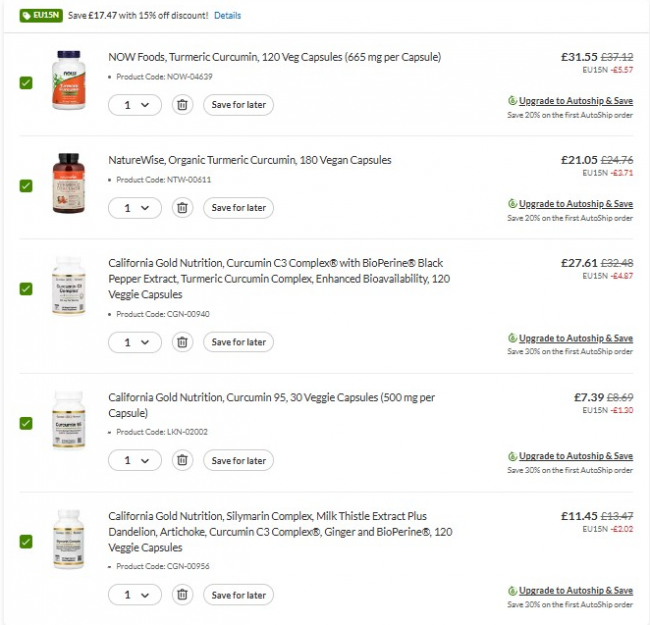650x625 pixels.
Task: Remove Silymarin Complex item using trash icon
Action: (181, 595)
